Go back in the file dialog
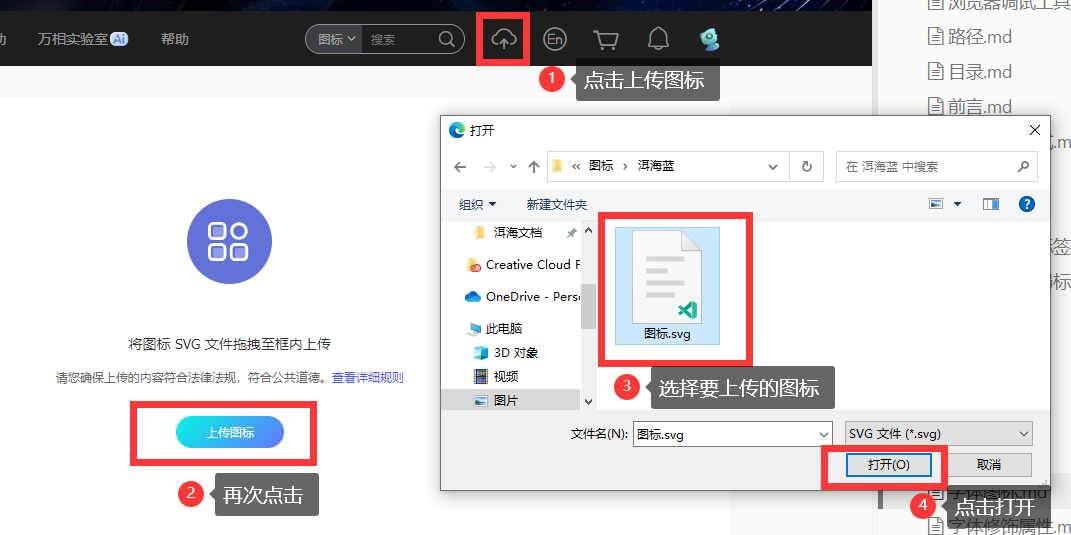The image size is (1071, 535). tap(460, 167)
